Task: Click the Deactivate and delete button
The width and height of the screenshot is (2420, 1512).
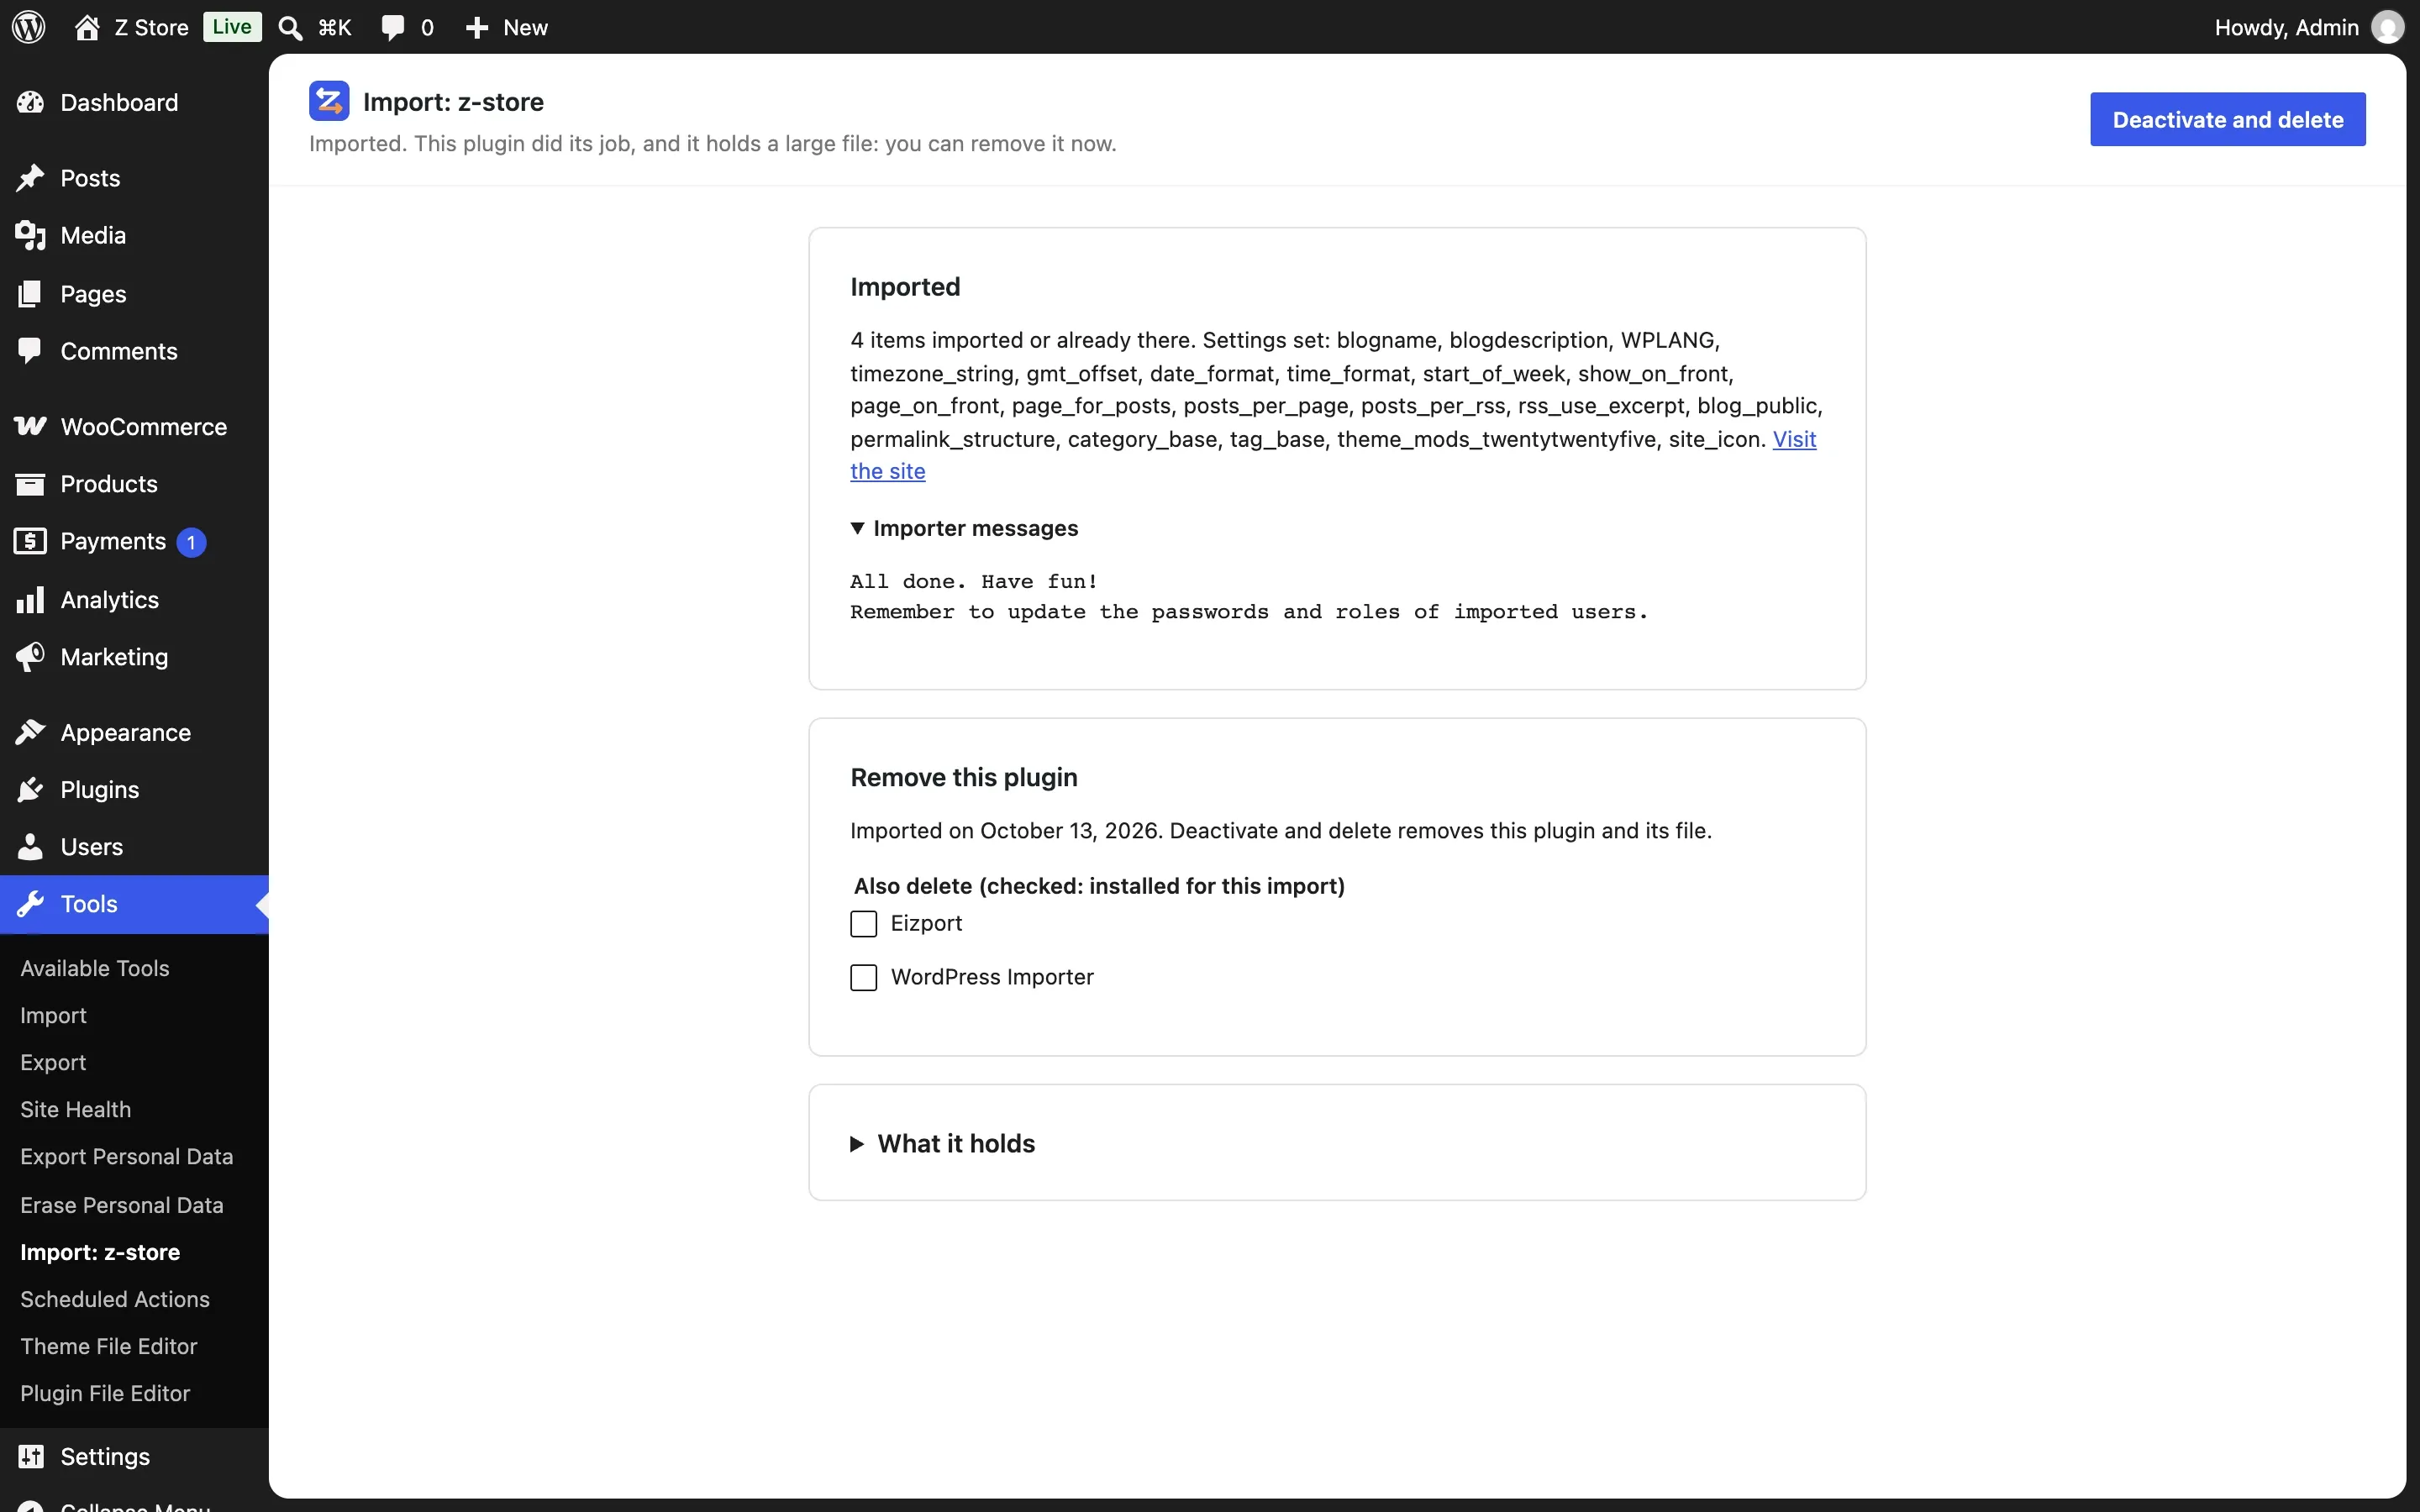Action: [x=2227, y=119]
